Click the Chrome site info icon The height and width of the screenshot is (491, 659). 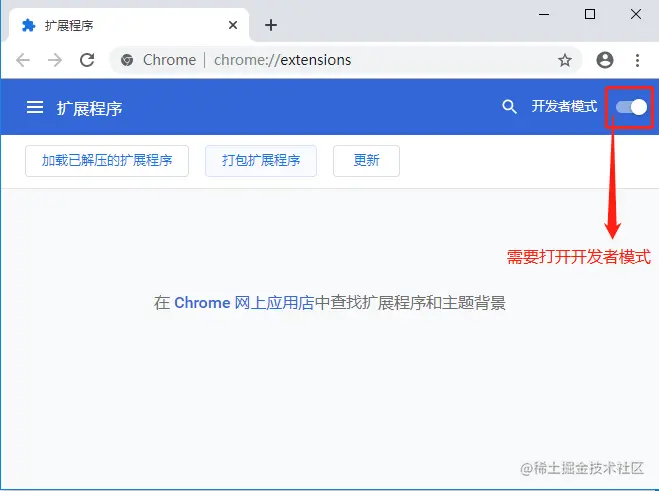(x=127, y=60)
